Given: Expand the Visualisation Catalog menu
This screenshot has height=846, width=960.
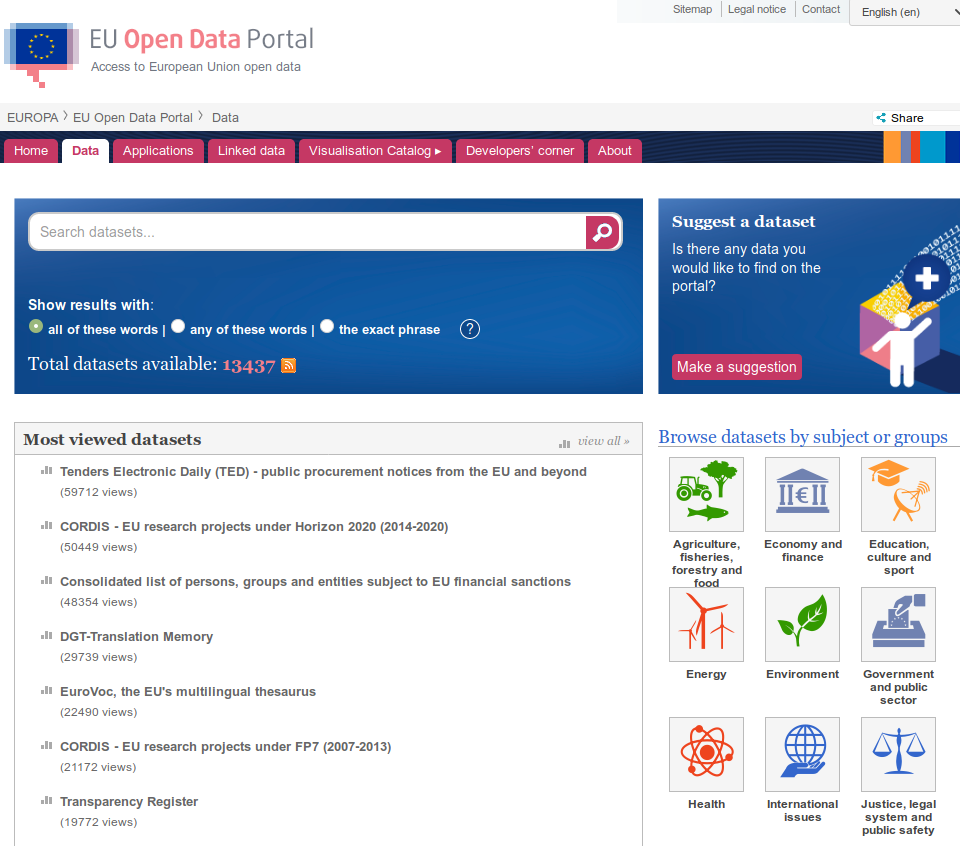Looking at the screenshot, I should [375, 151].
